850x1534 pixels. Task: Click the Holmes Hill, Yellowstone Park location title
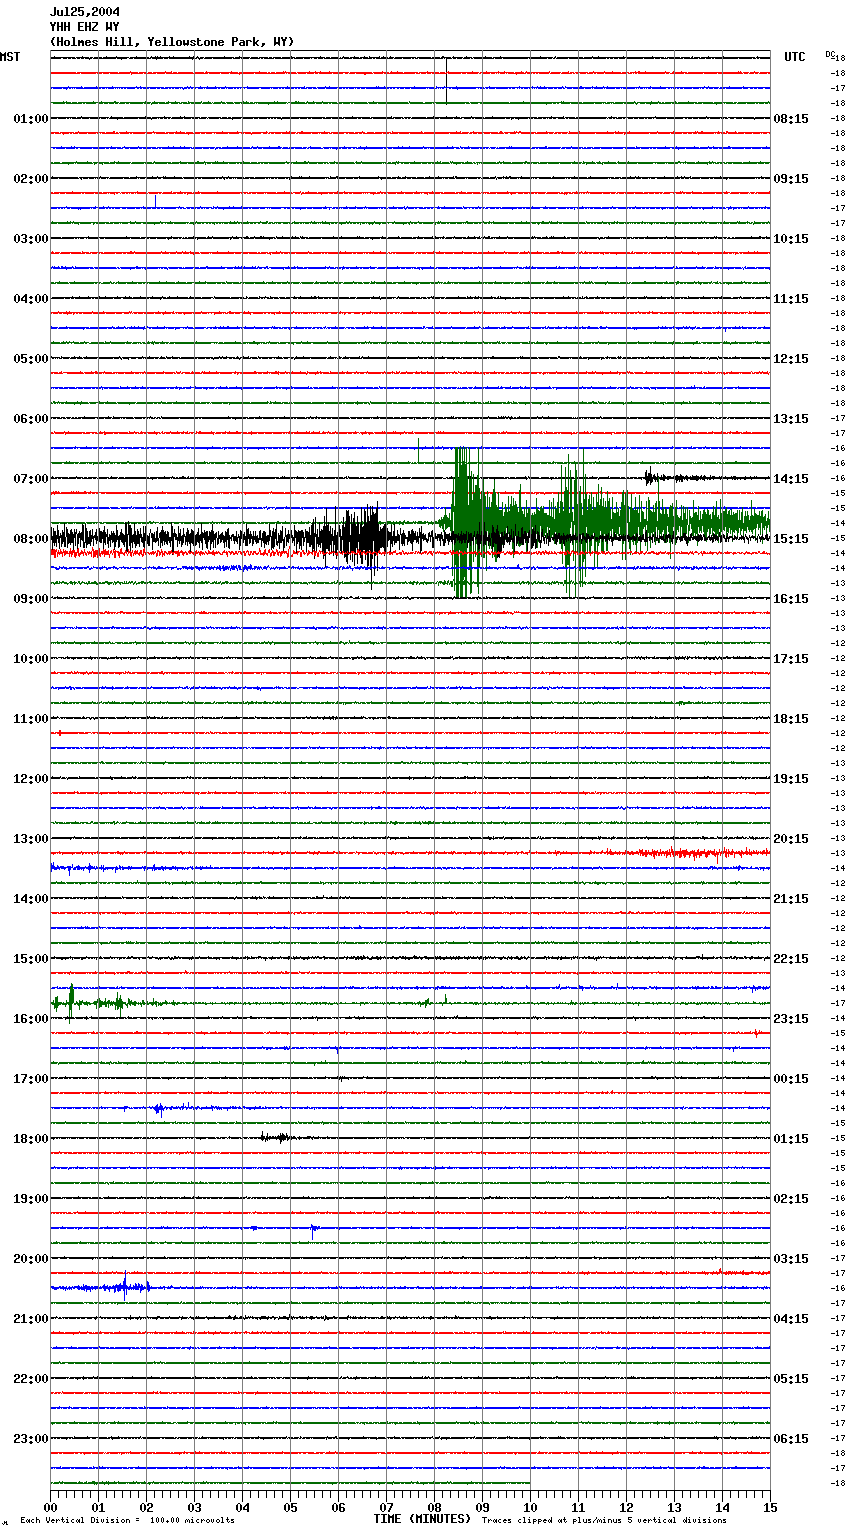[172, 42]
